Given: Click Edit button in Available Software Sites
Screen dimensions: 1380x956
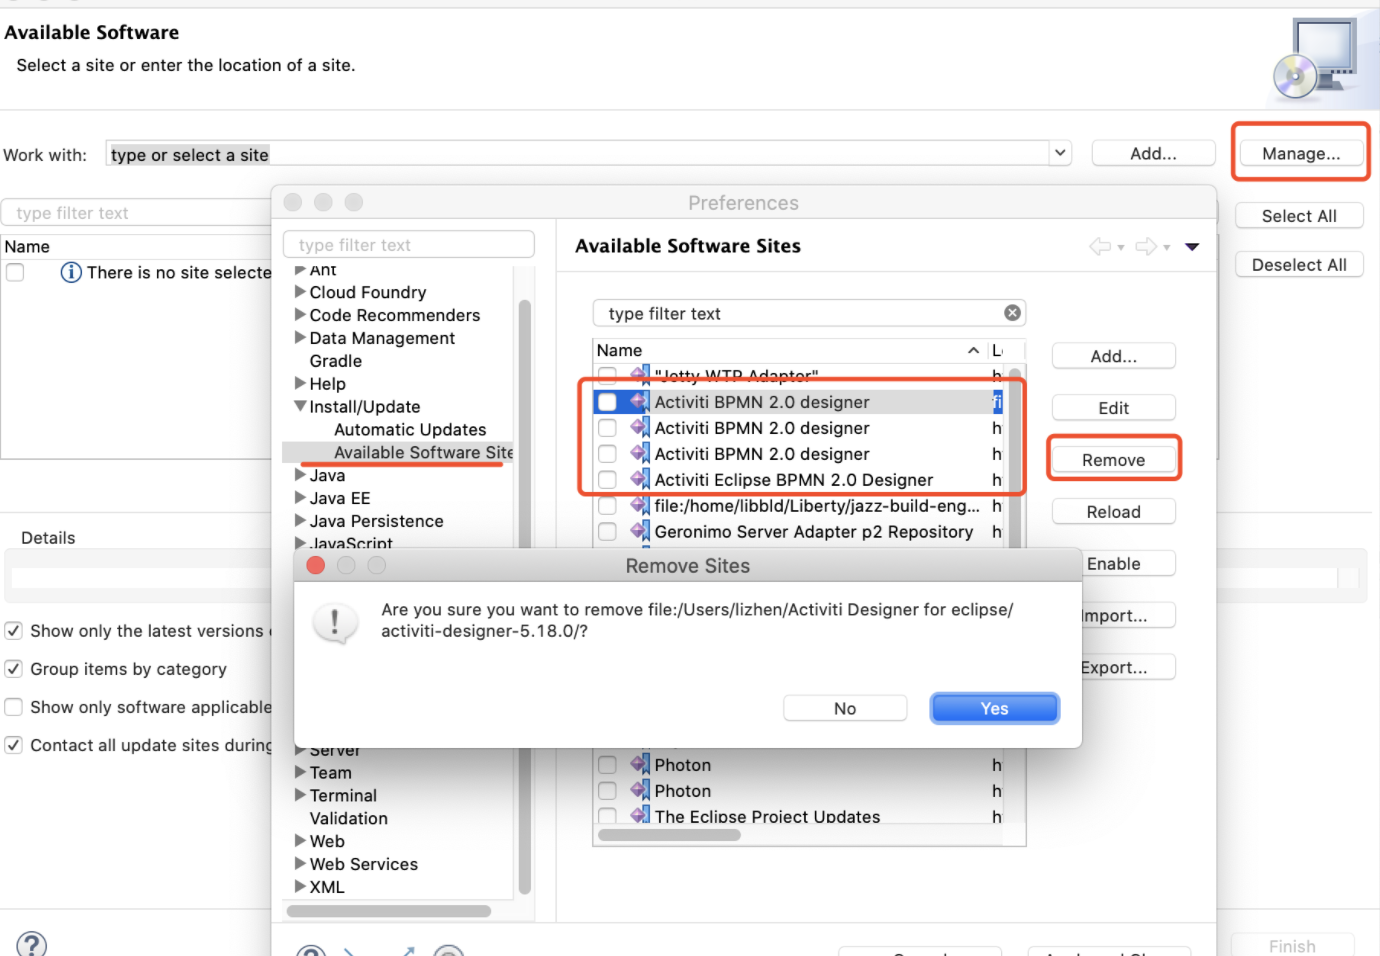Looking at the screenshot, I should point(1113,407).
